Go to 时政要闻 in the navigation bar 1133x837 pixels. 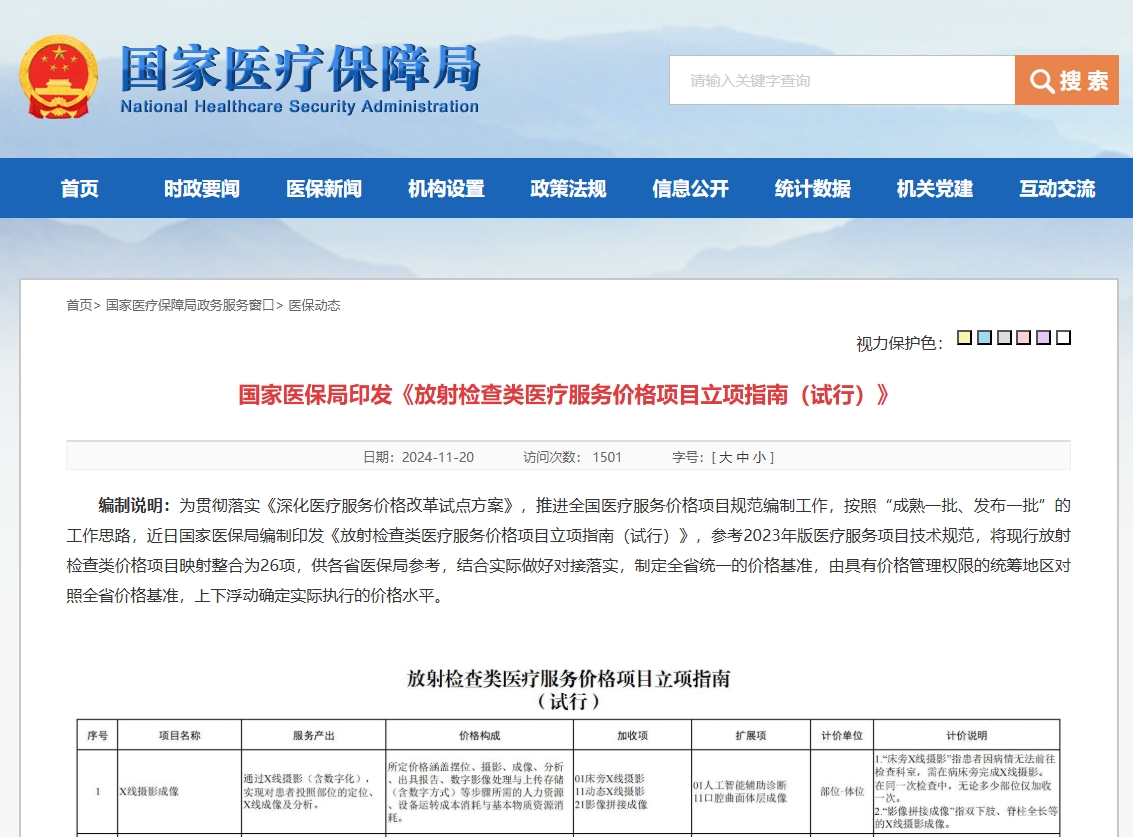click(x=202, y=189)
